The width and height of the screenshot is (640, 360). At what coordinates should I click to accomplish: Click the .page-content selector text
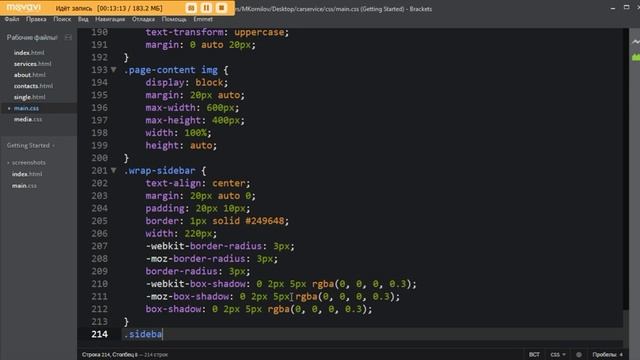(x=160, y=70)
